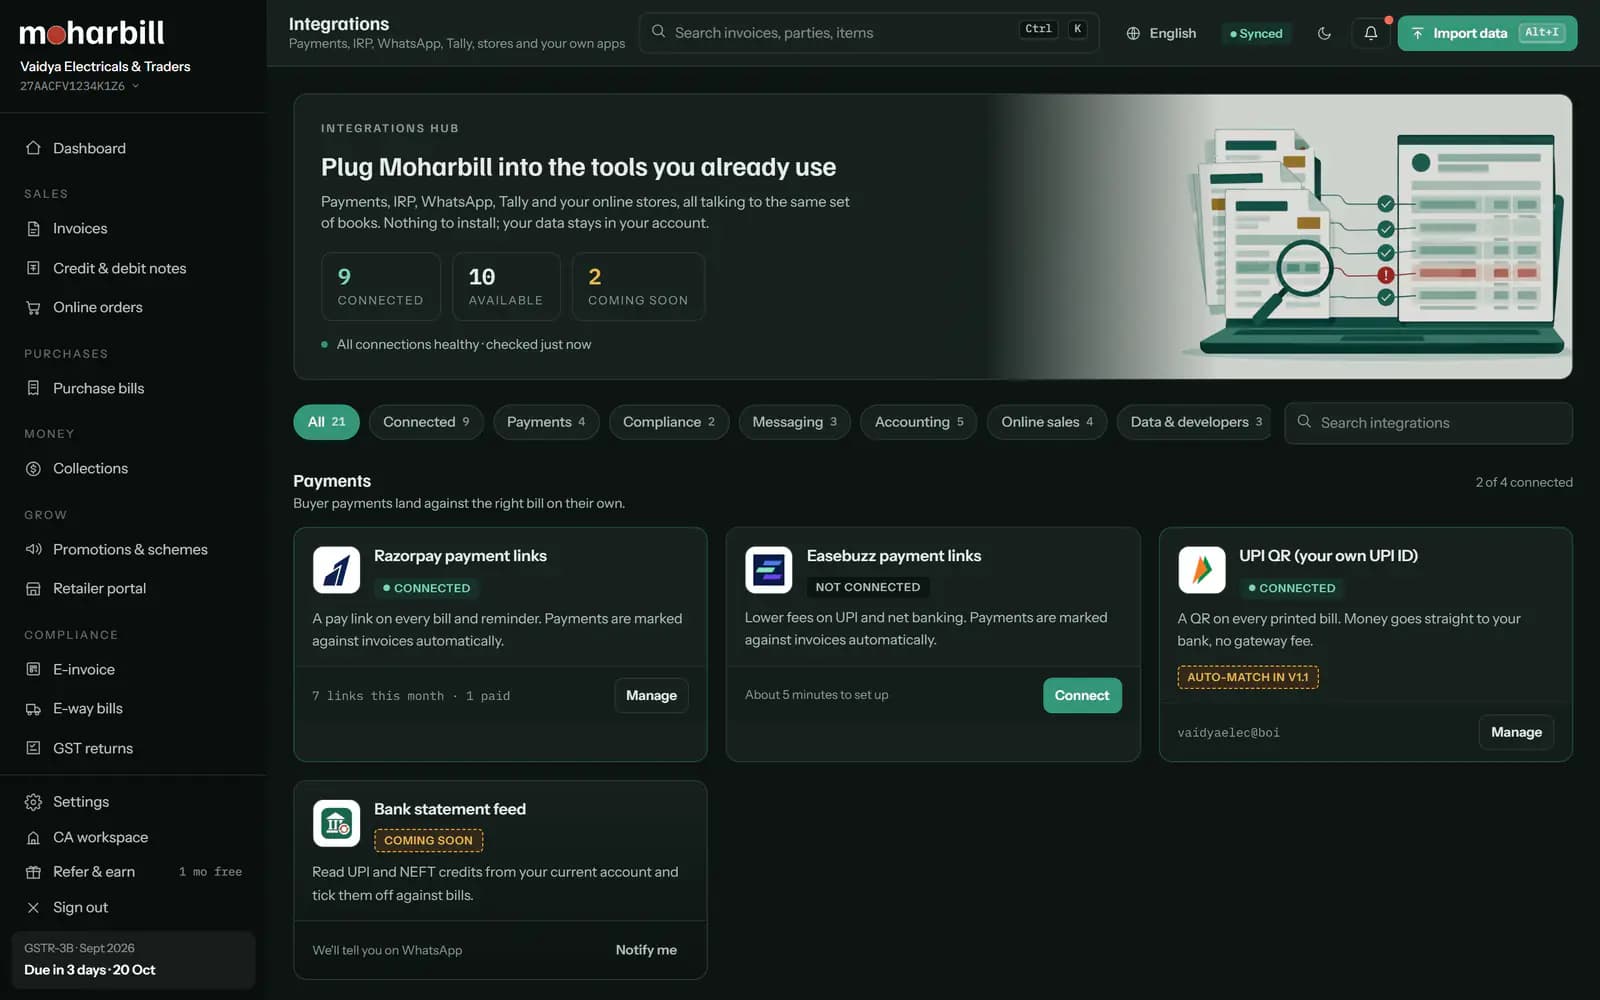
Task: Click Manage on the Razorpay card
Action: click(651, 695)
